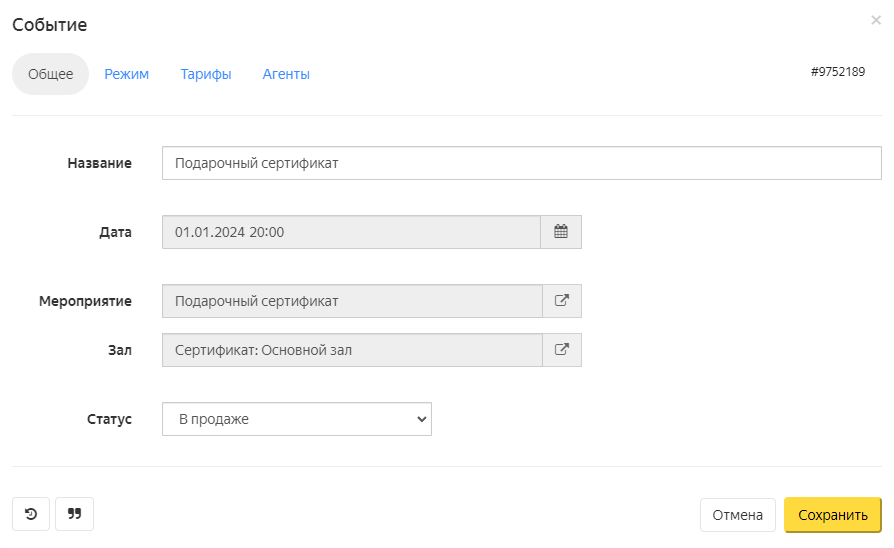Image resolution: width=894 pixels, height=548 pixels.
Task: Open the Режим tab
Action: click(127, 74)
